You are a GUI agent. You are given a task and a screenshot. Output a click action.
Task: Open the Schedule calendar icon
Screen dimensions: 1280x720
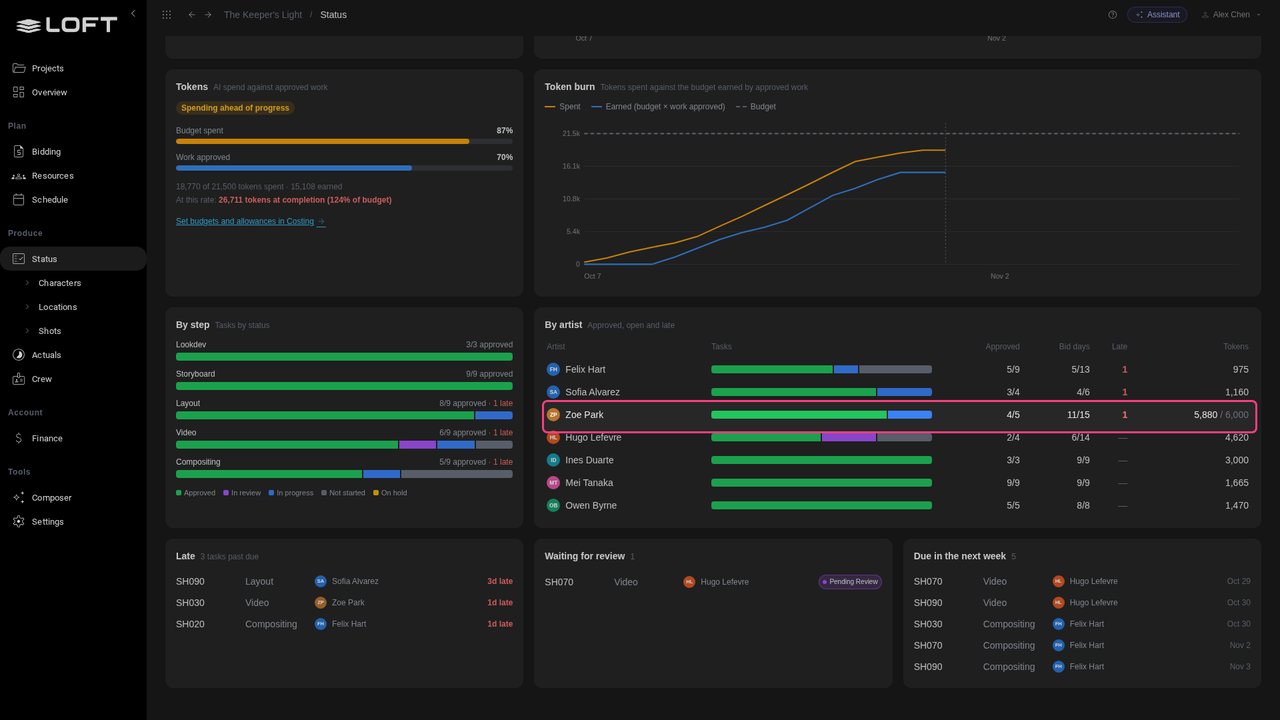(x=18, y=200)
